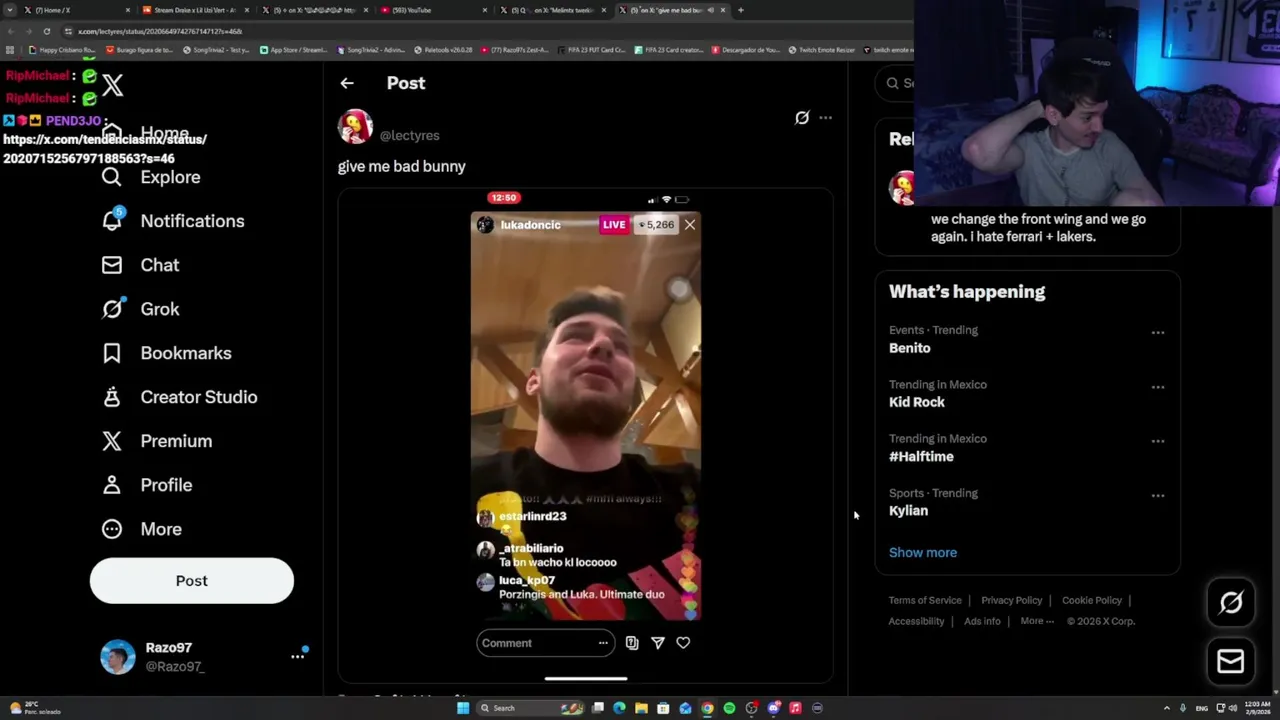The height and width of the screenshot is (720, 1280).
Task: Open Grok from the sidebar
Action: coord(140,309)
